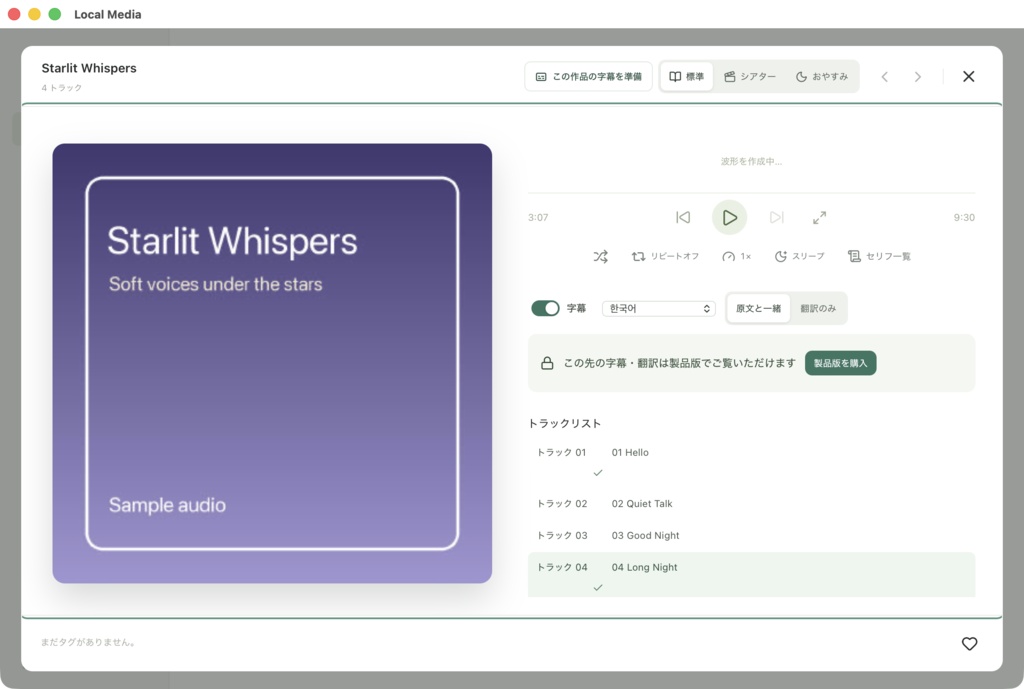Screen dimensions: 1024x689
Task: Click the 4 トラック subtitle text
Action: 61,88
